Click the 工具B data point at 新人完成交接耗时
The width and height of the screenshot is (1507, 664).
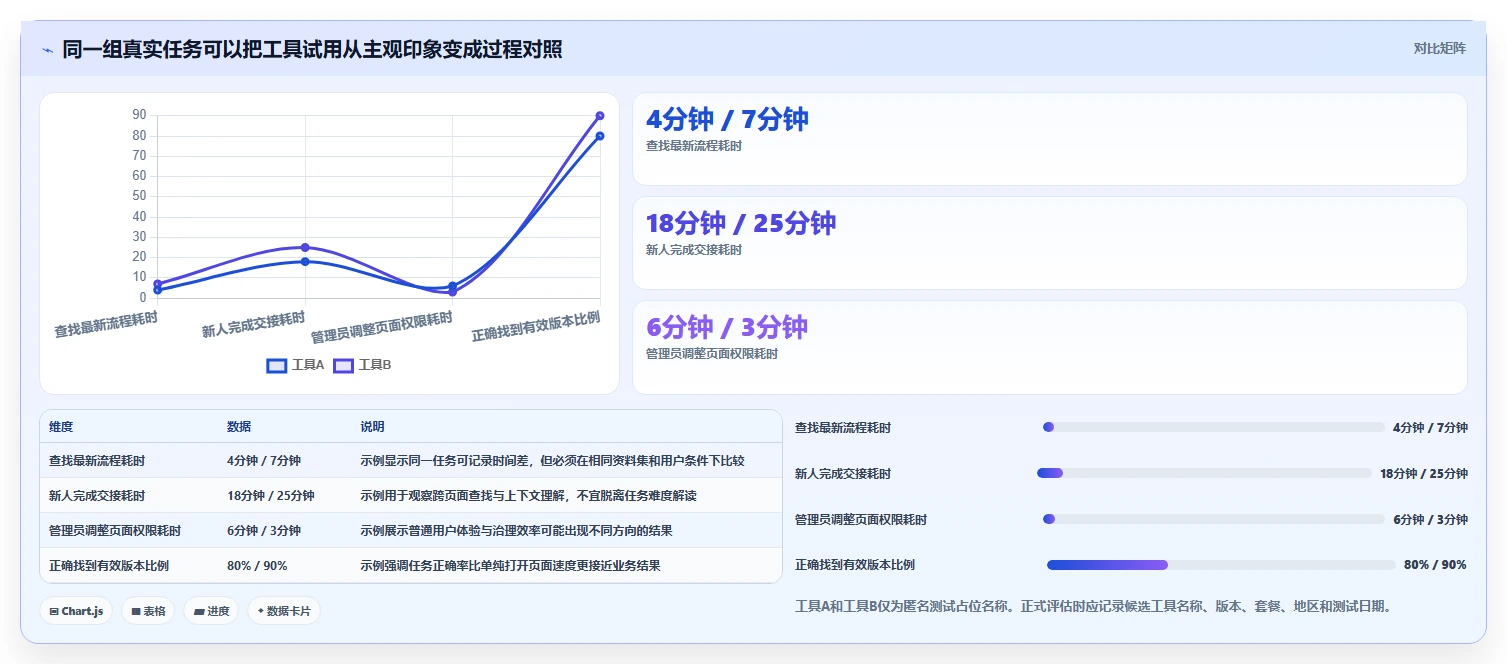pyautogui.click(x=305, y=247)
